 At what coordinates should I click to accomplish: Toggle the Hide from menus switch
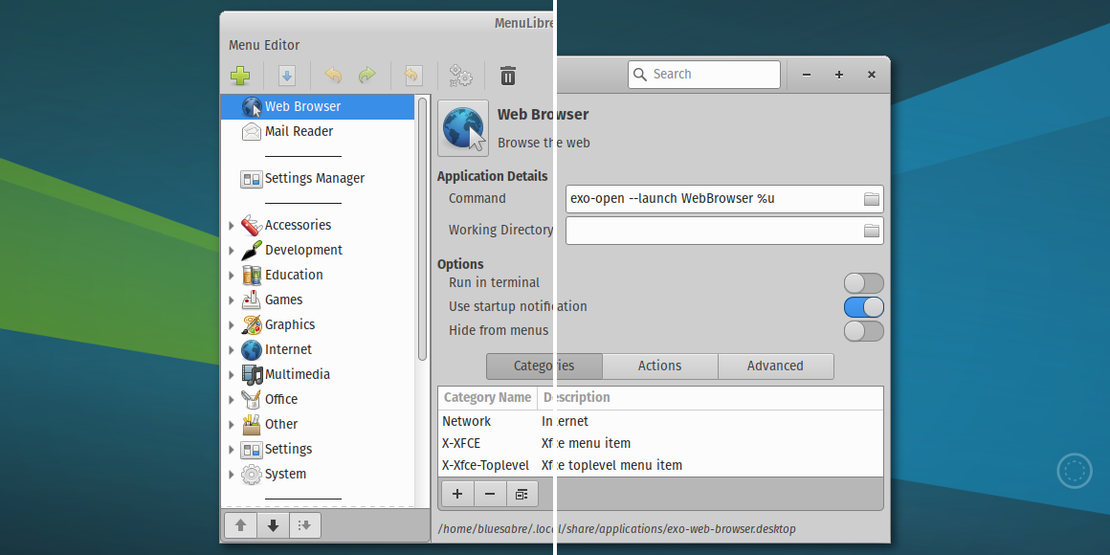(864, 331)
